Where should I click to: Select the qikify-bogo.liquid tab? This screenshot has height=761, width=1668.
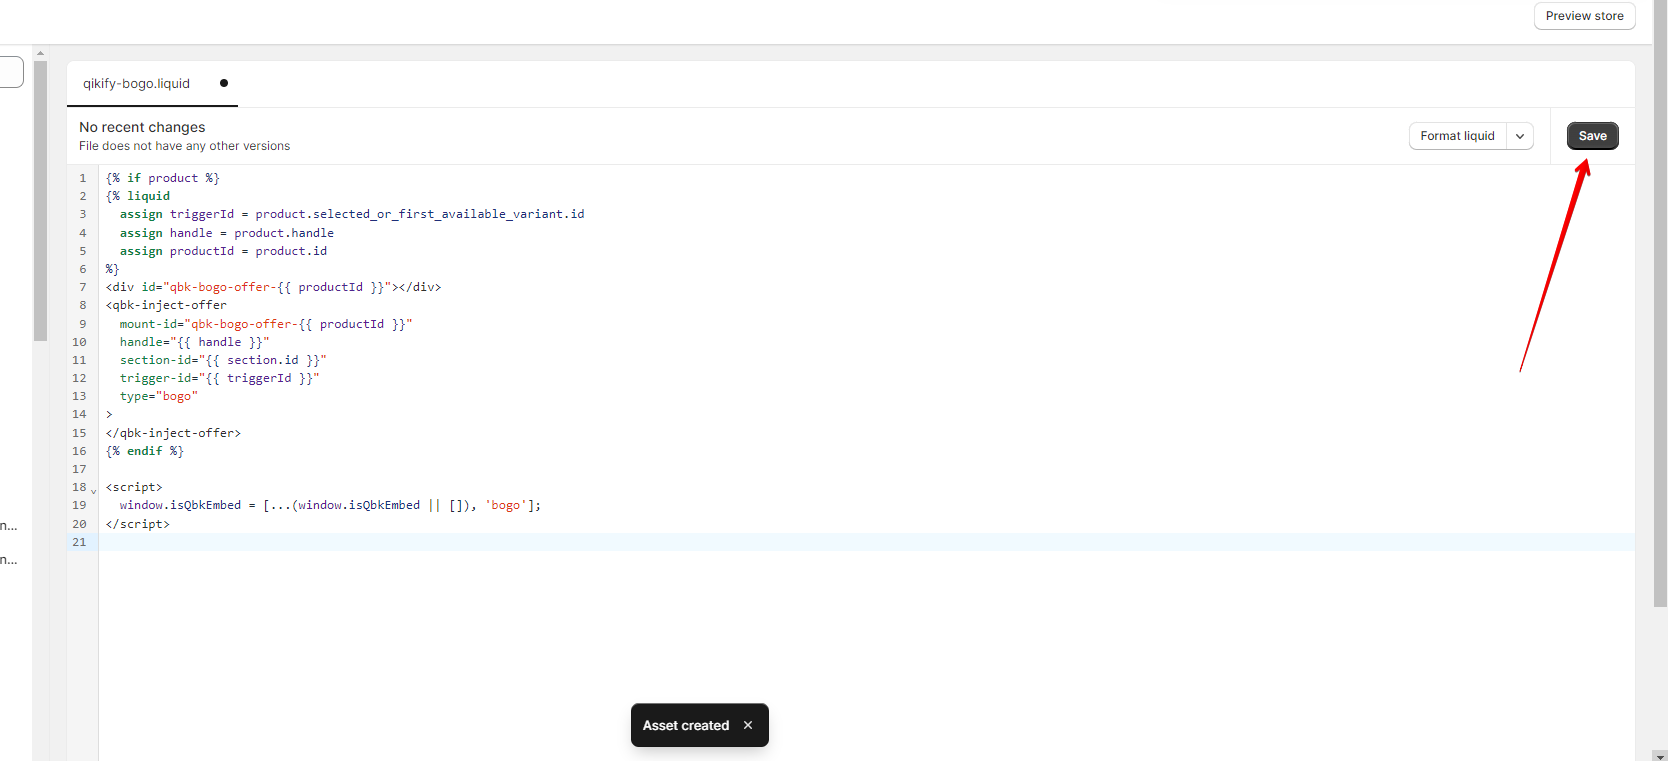pos(137,84)
